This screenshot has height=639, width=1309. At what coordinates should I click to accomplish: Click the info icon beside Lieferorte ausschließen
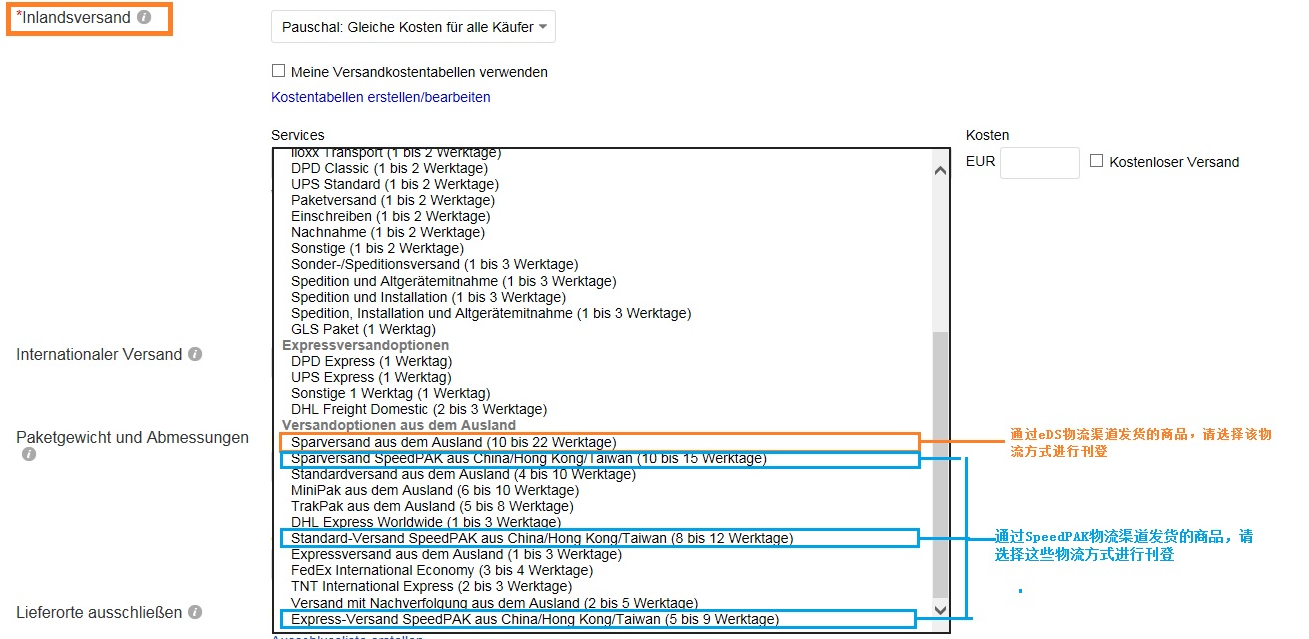click(195, 612)
